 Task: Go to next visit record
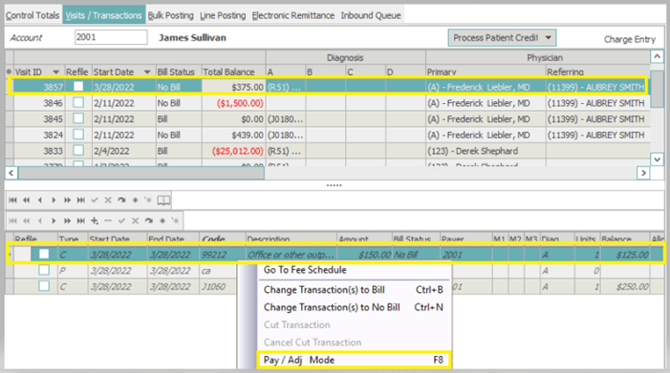53,200
